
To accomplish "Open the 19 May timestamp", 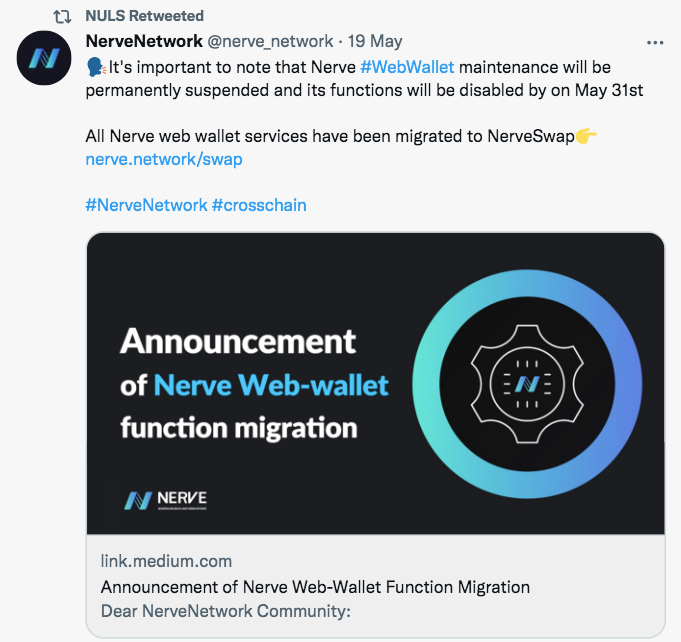I will [x=375, y=41].
